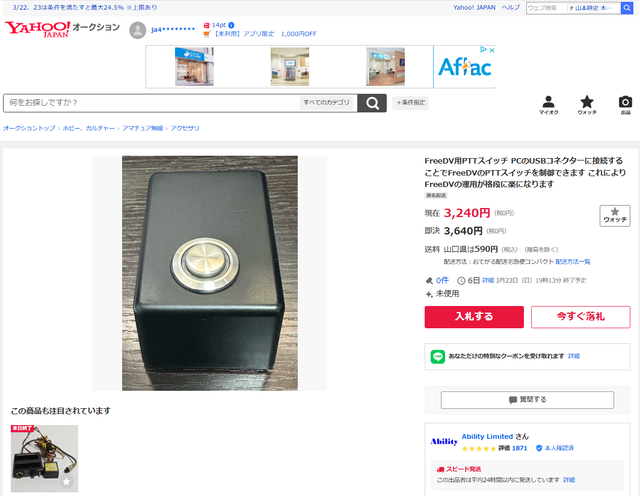Image resolution: width=640 pixels, height=496 pixels.
Task: Open the ja4 account name menu
Action: click(173, 30)
